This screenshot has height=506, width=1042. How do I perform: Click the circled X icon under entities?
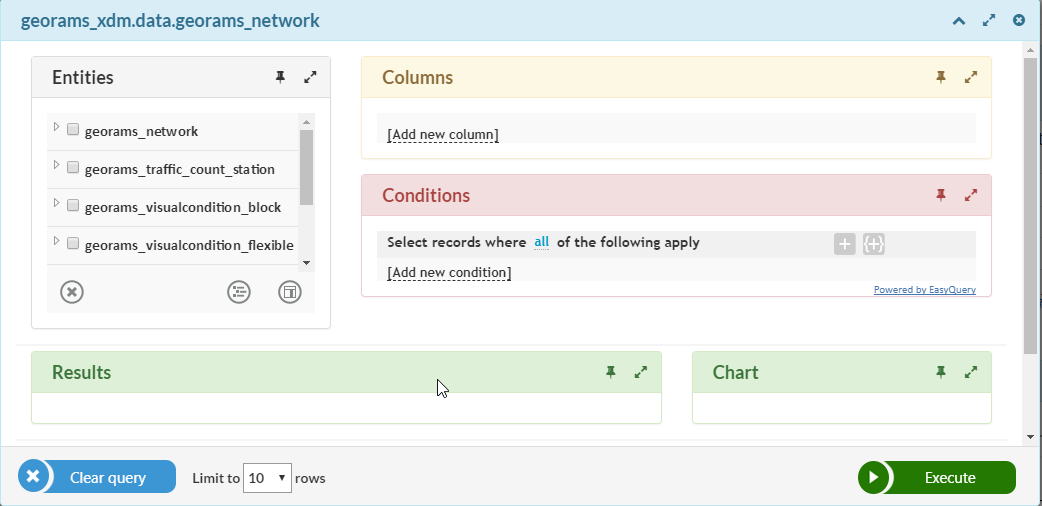72,292
